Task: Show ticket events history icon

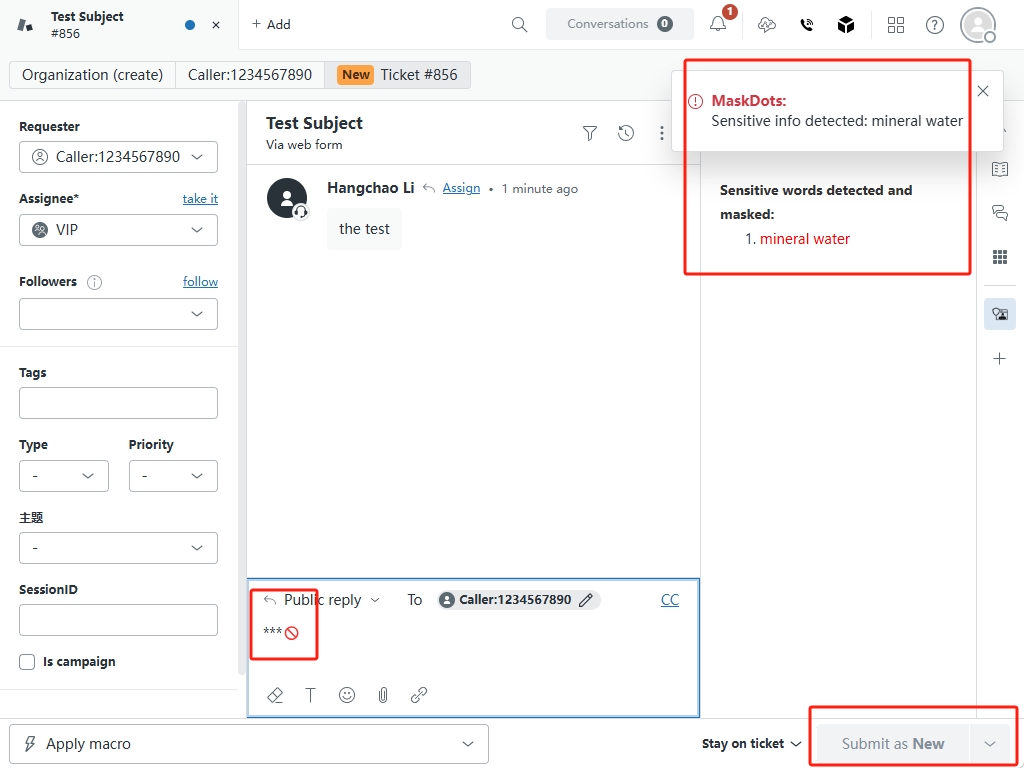Action: pos(626,133)
